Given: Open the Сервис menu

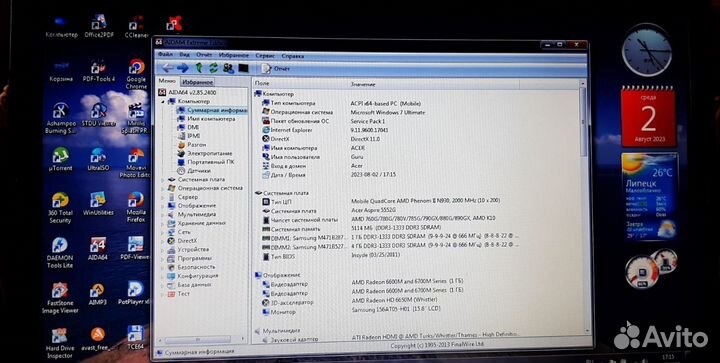Looking at the screenshot, I should pos(265,56).
